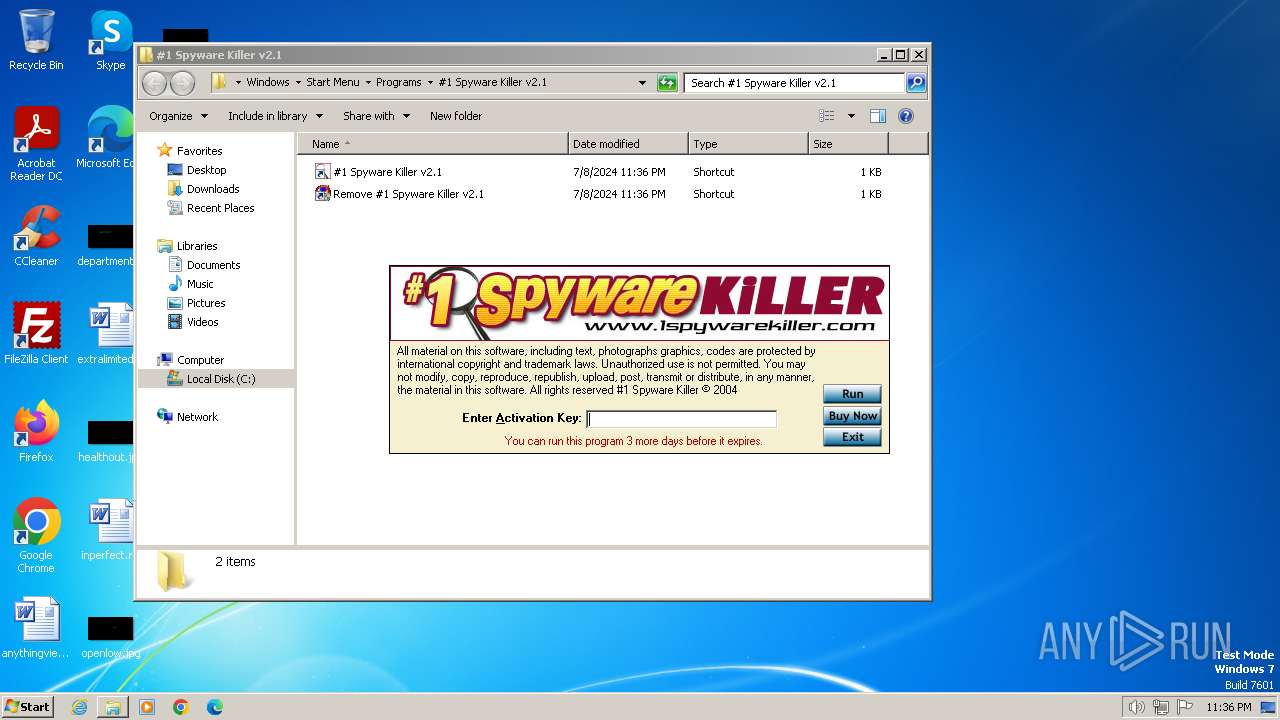Click the Exit button in Spyware Killer dialog

click(x=852, y=437)
